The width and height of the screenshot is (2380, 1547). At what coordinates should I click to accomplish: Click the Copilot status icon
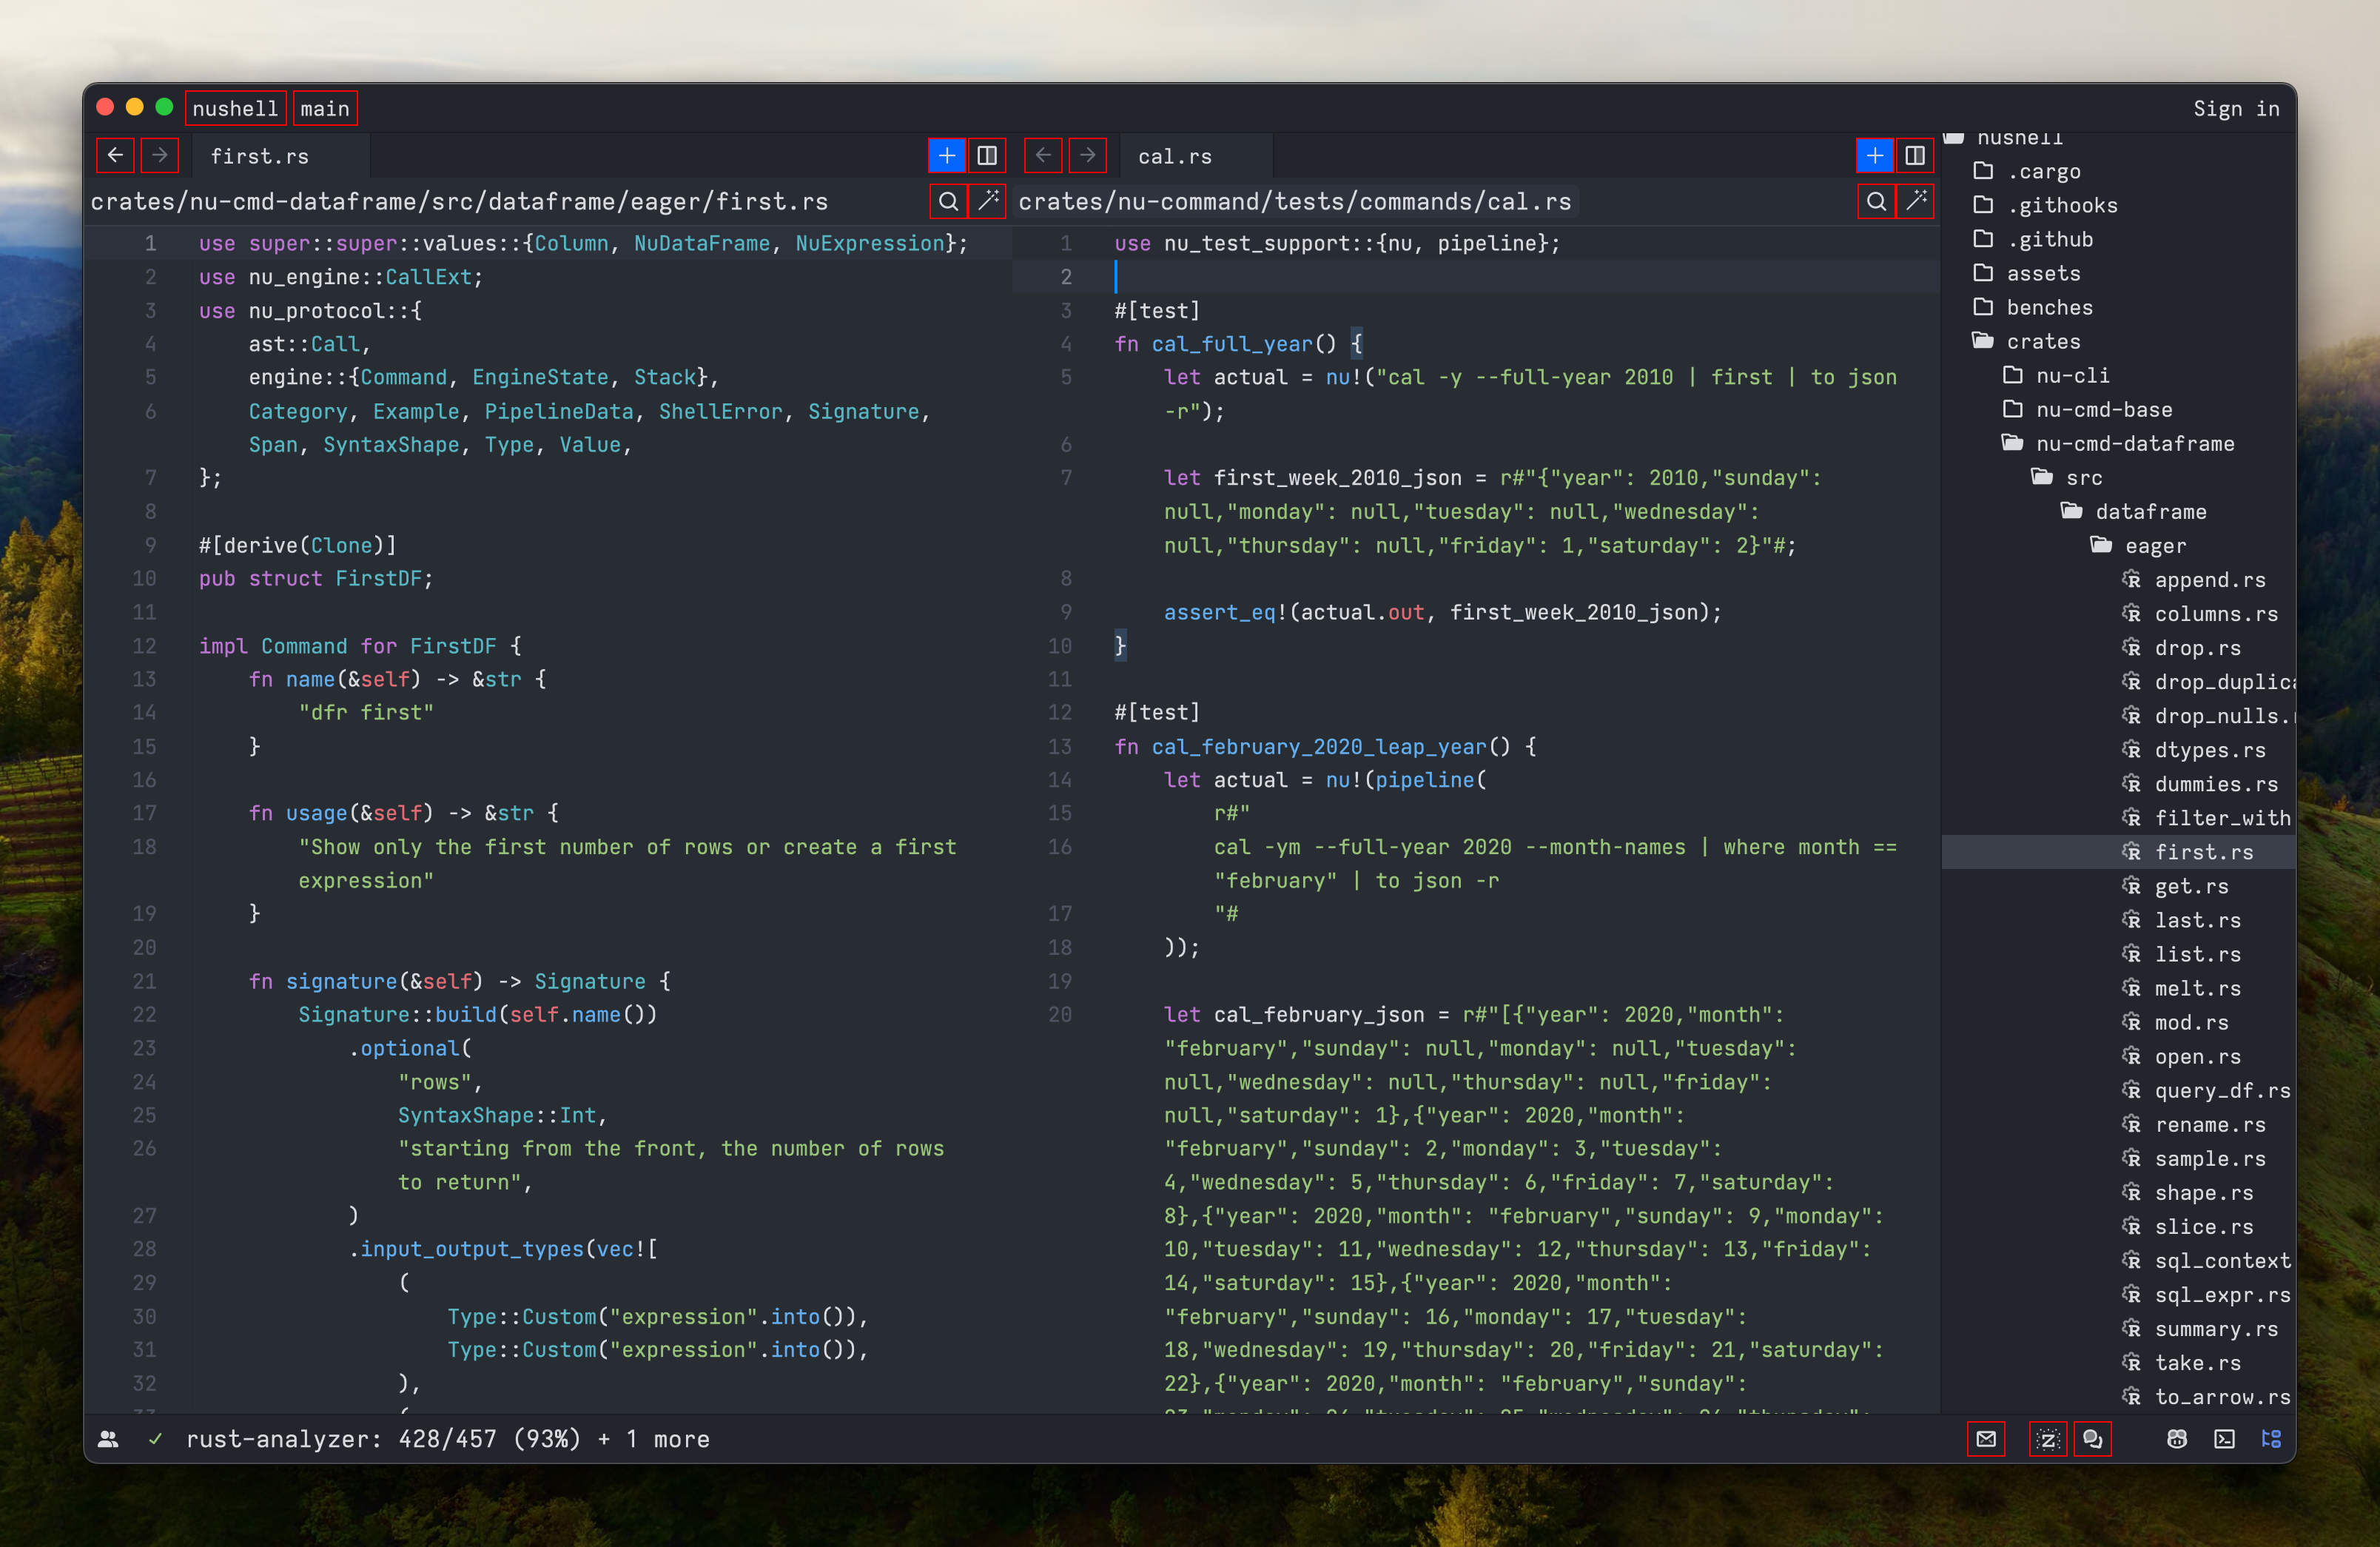(x=2176, y=1439)
